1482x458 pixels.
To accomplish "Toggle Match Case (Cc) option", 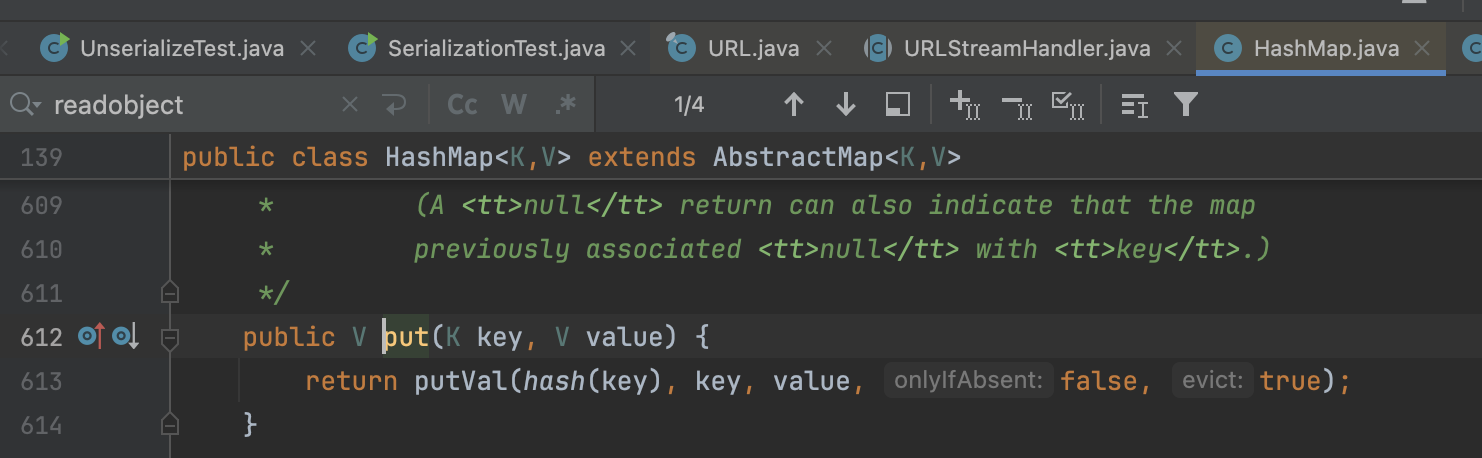I will (x=462, y=105).
